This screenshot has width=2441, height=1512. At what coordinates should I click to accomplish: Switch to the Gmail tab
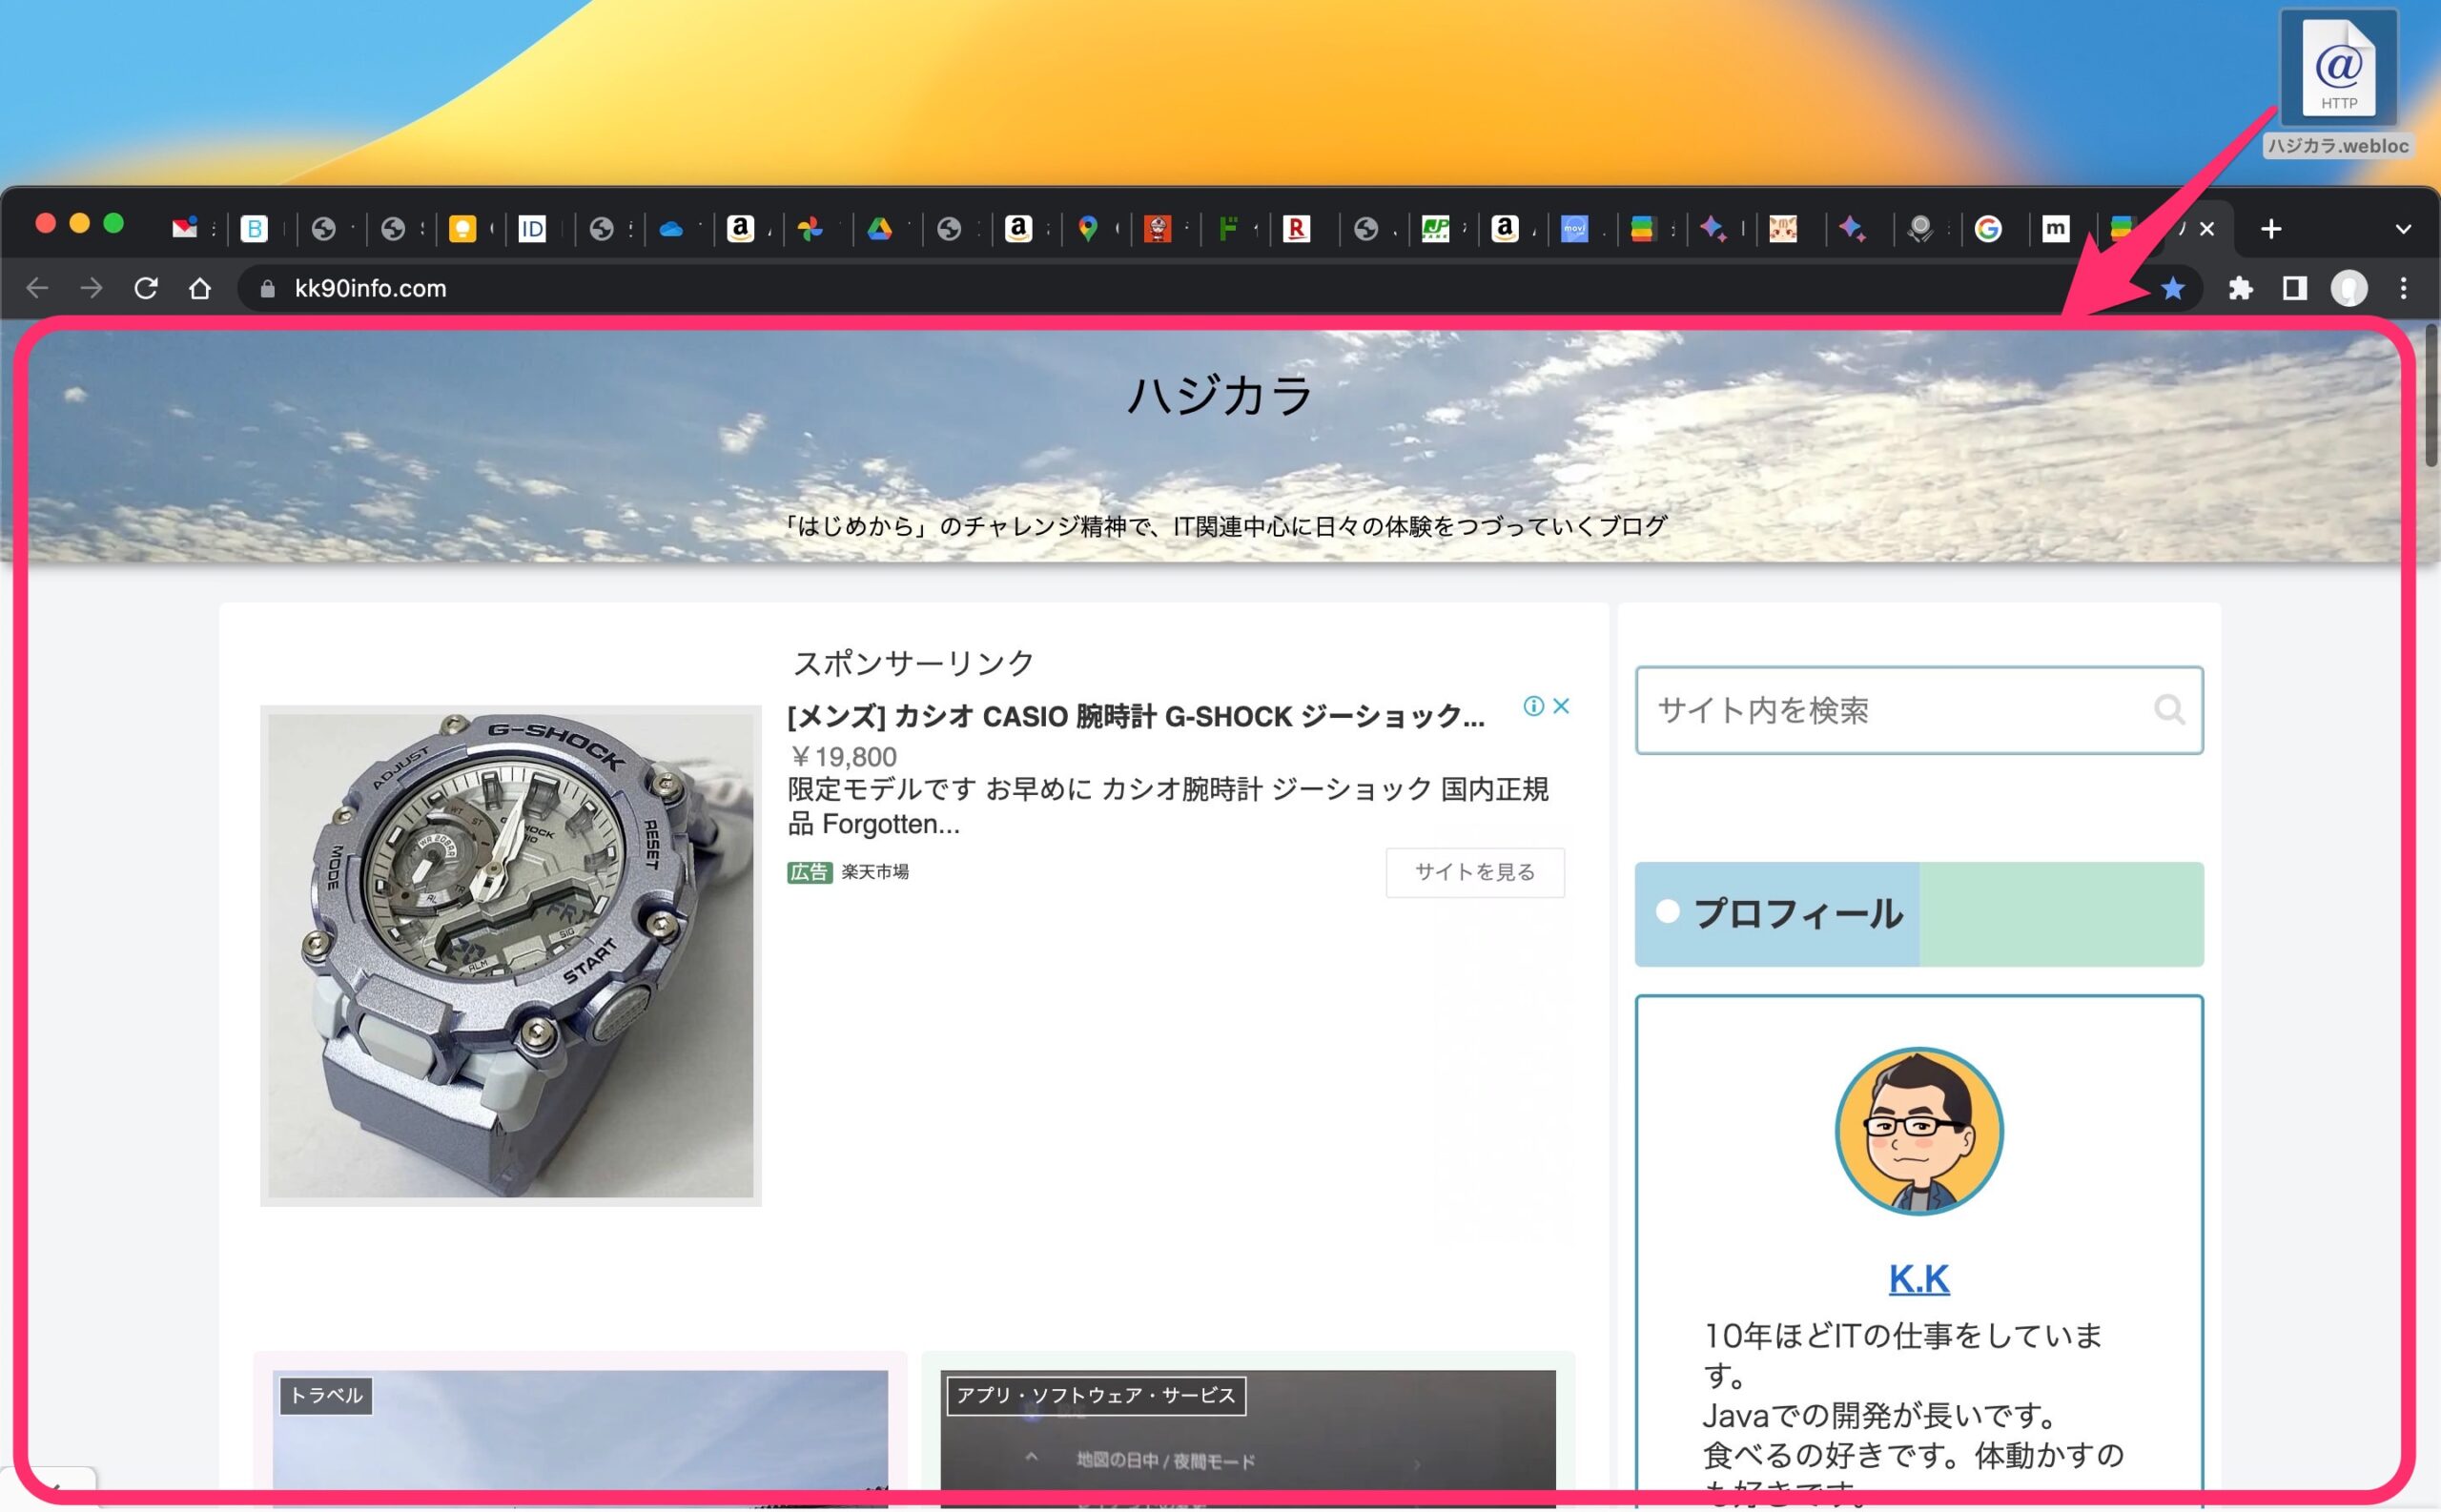(185, 229)
